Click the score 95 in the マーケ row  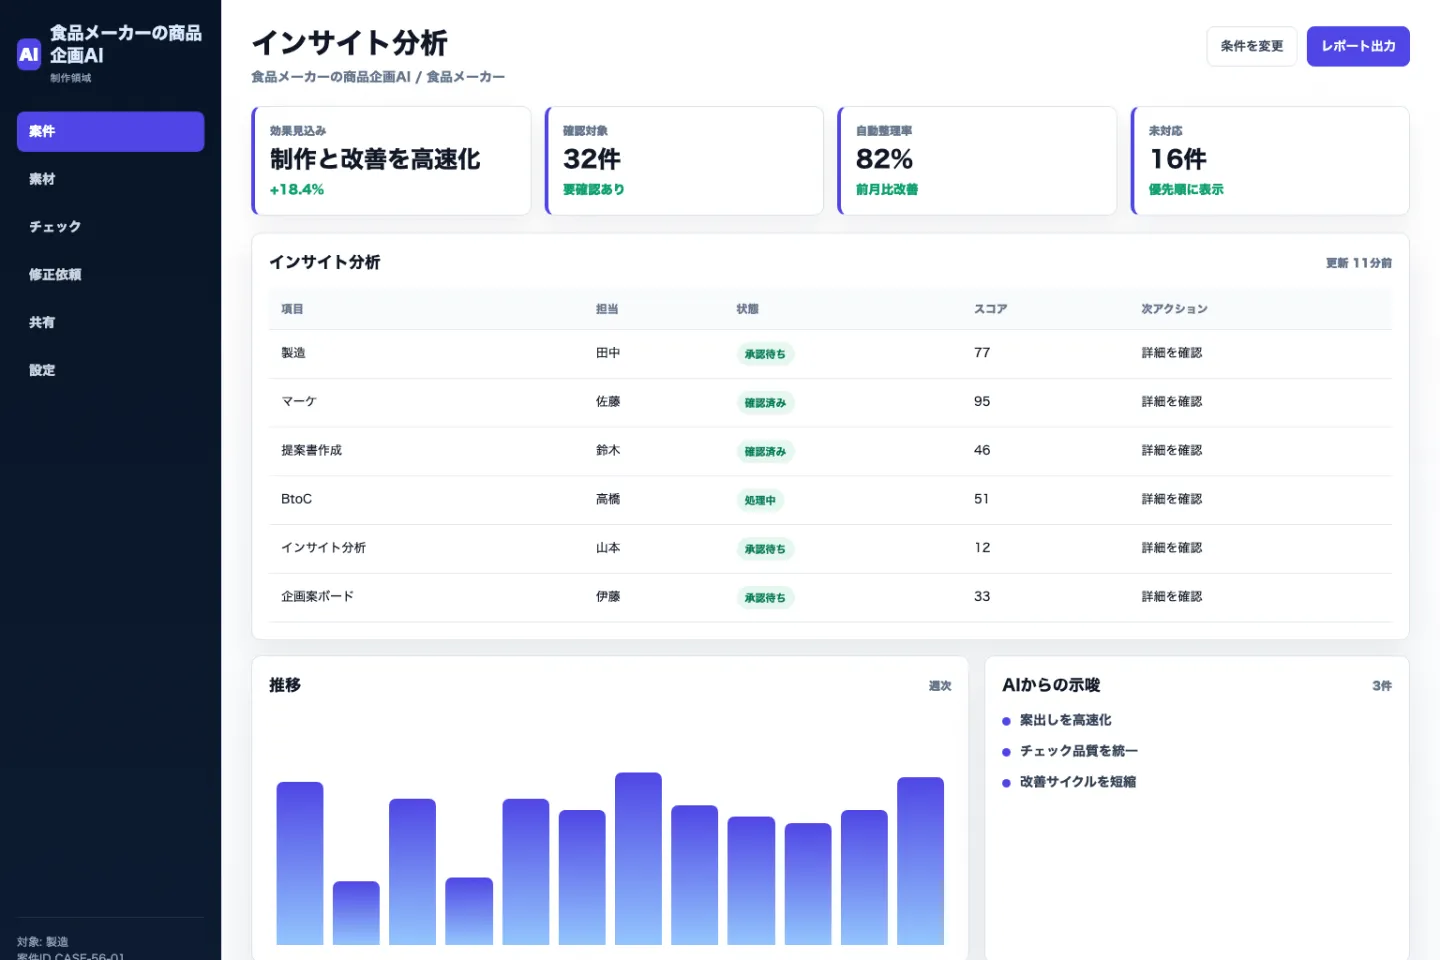tap(982, 402)
